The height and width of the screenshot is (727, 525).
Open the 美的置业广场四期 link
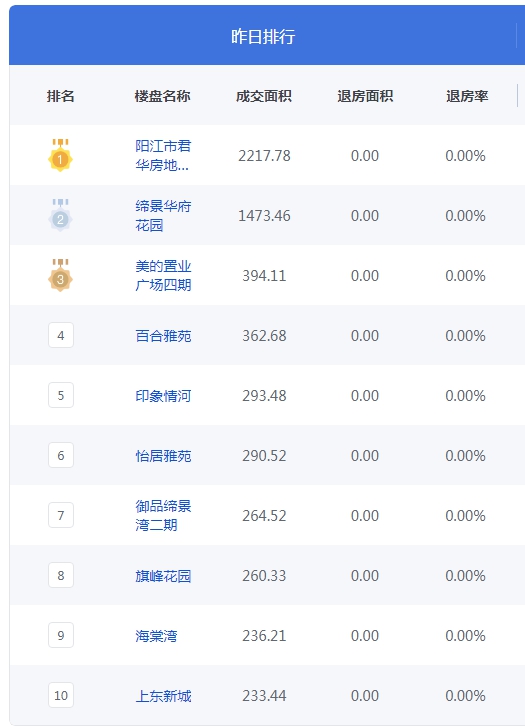point(163,275)
